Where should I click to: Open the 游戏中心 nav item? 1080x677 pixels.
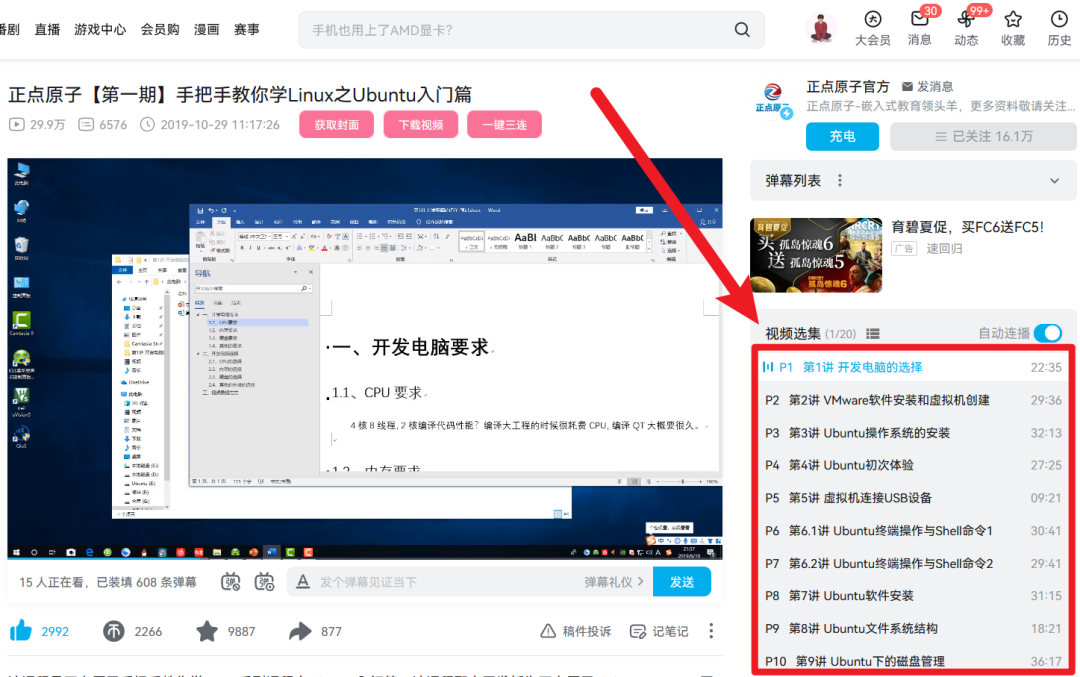point(101,30)
